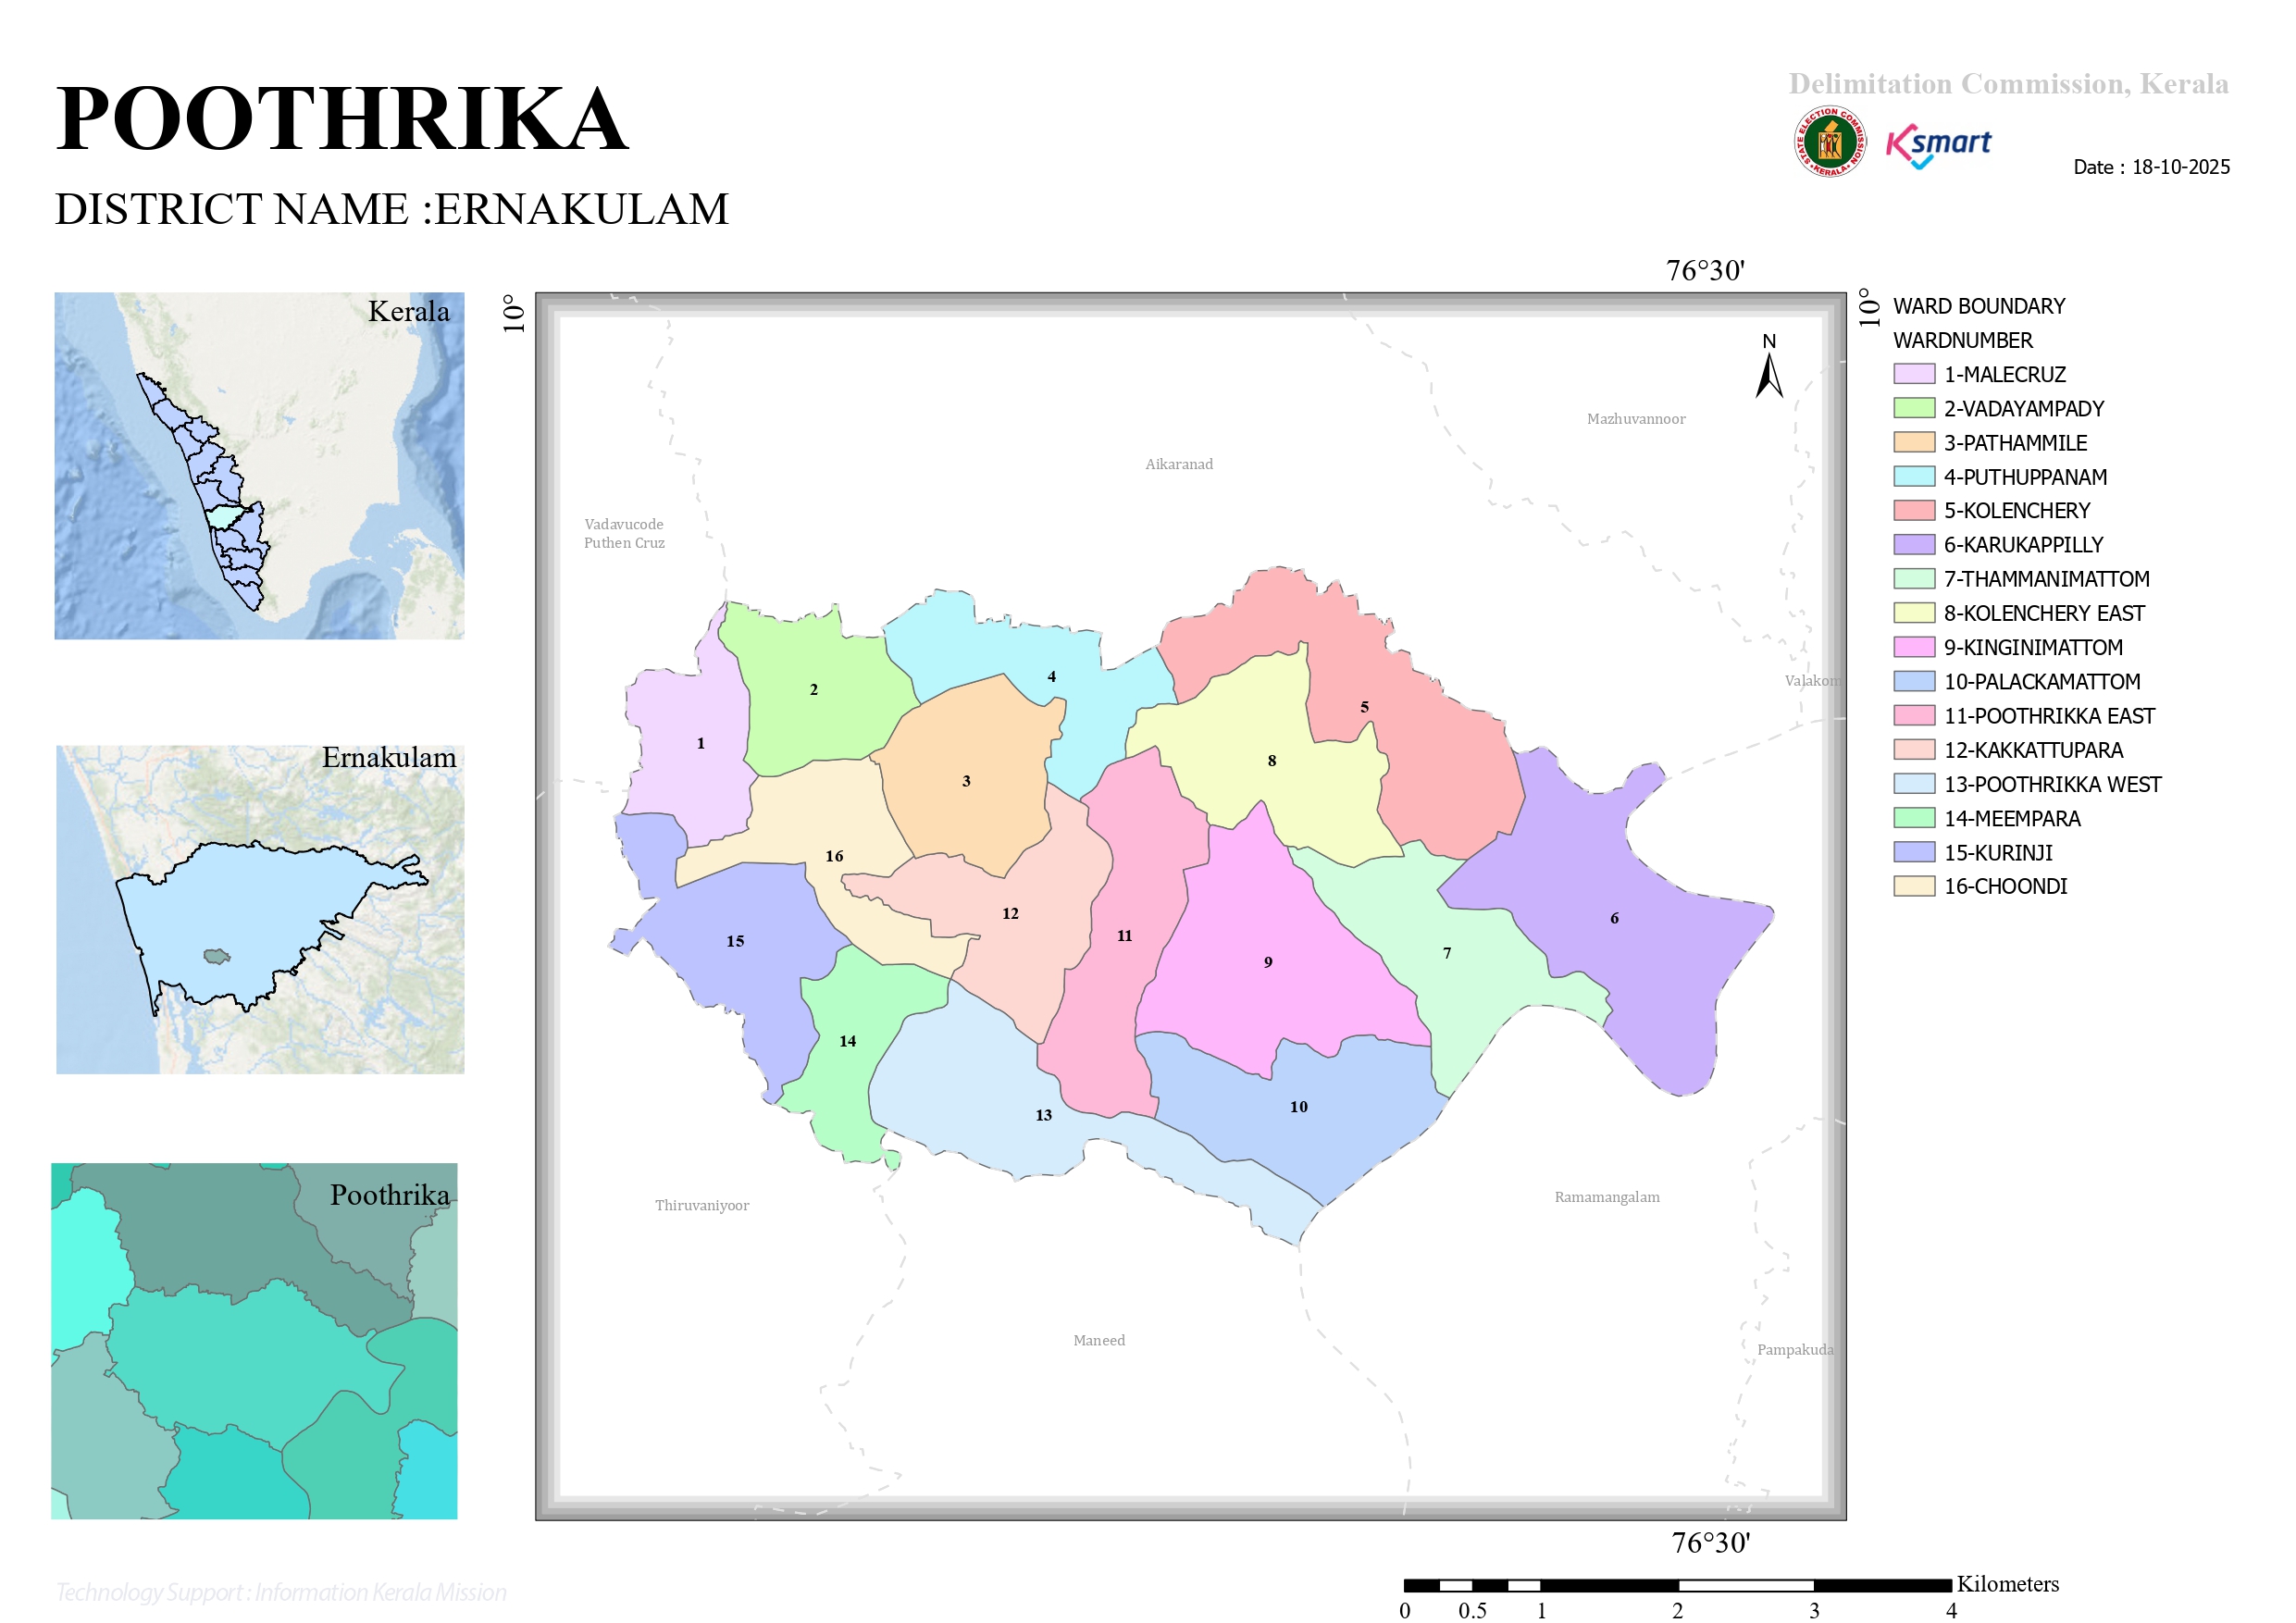This screenshot has width=2296, height=1623.
Task: Click the Date : 18-10-2025 text
Action: [2151, 167]
